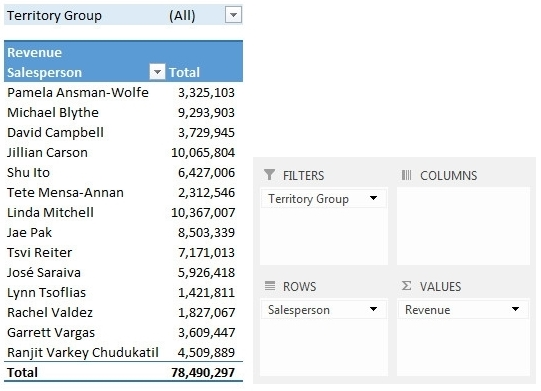Open the Salesperson header filter arrow
The height and width of the screenshot is (391, 541).
click(157, 72)
